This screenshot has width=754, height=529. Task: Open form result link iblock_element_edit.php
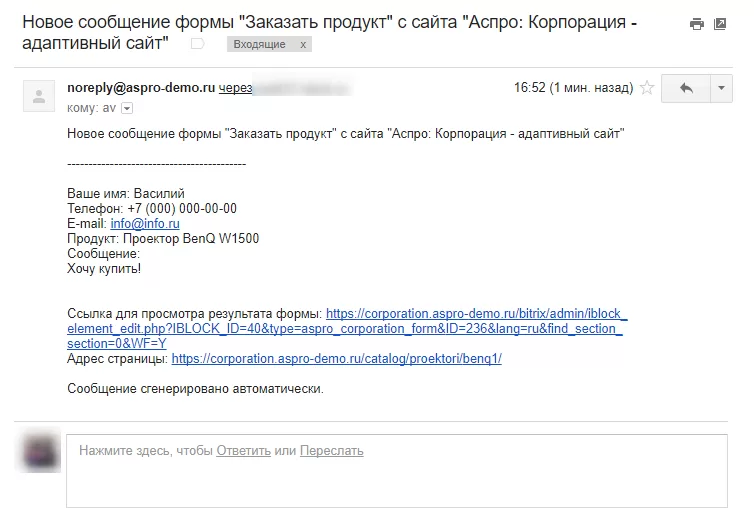[347, 328]
